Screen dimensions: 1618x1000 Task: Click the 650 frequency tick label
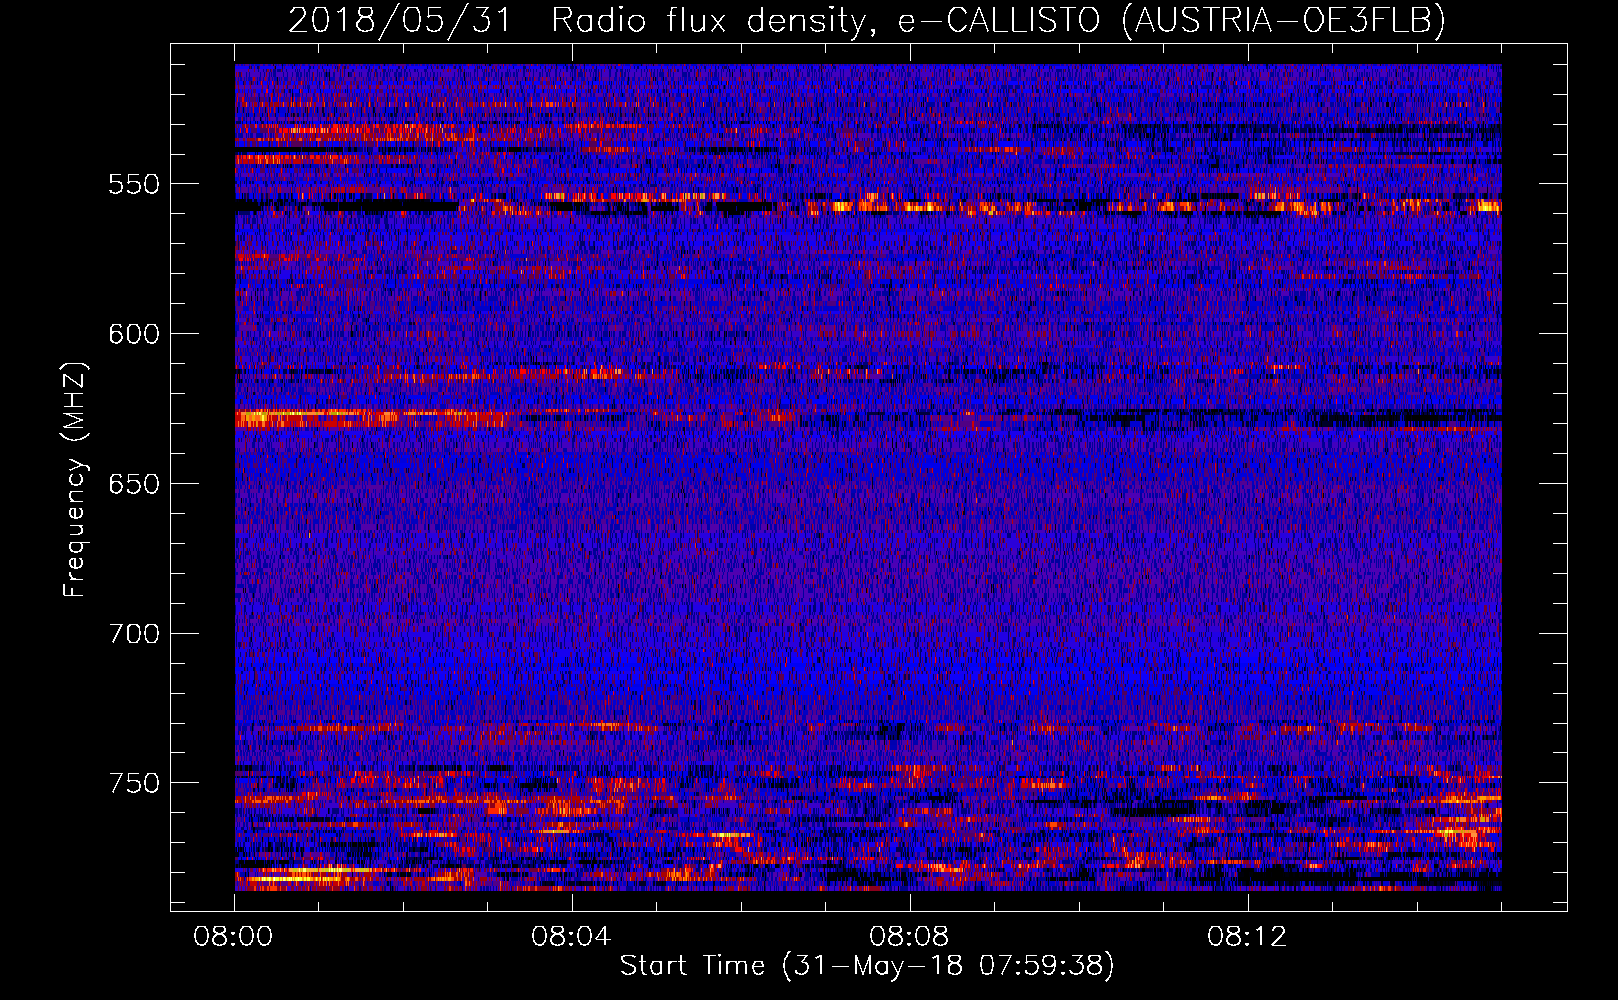point(134,484)
